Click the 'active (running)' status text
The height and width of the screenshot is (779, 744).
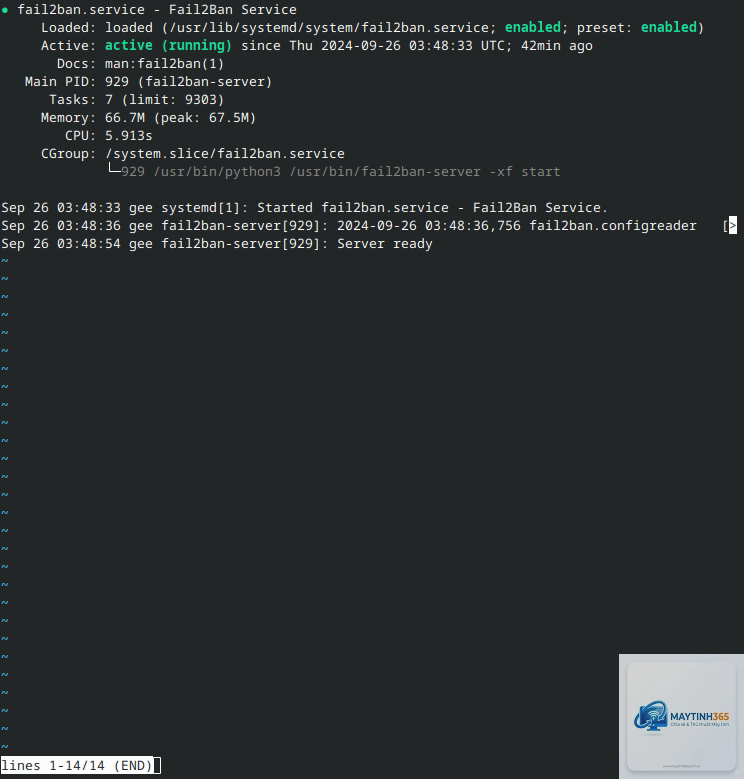tap(168, 46)
